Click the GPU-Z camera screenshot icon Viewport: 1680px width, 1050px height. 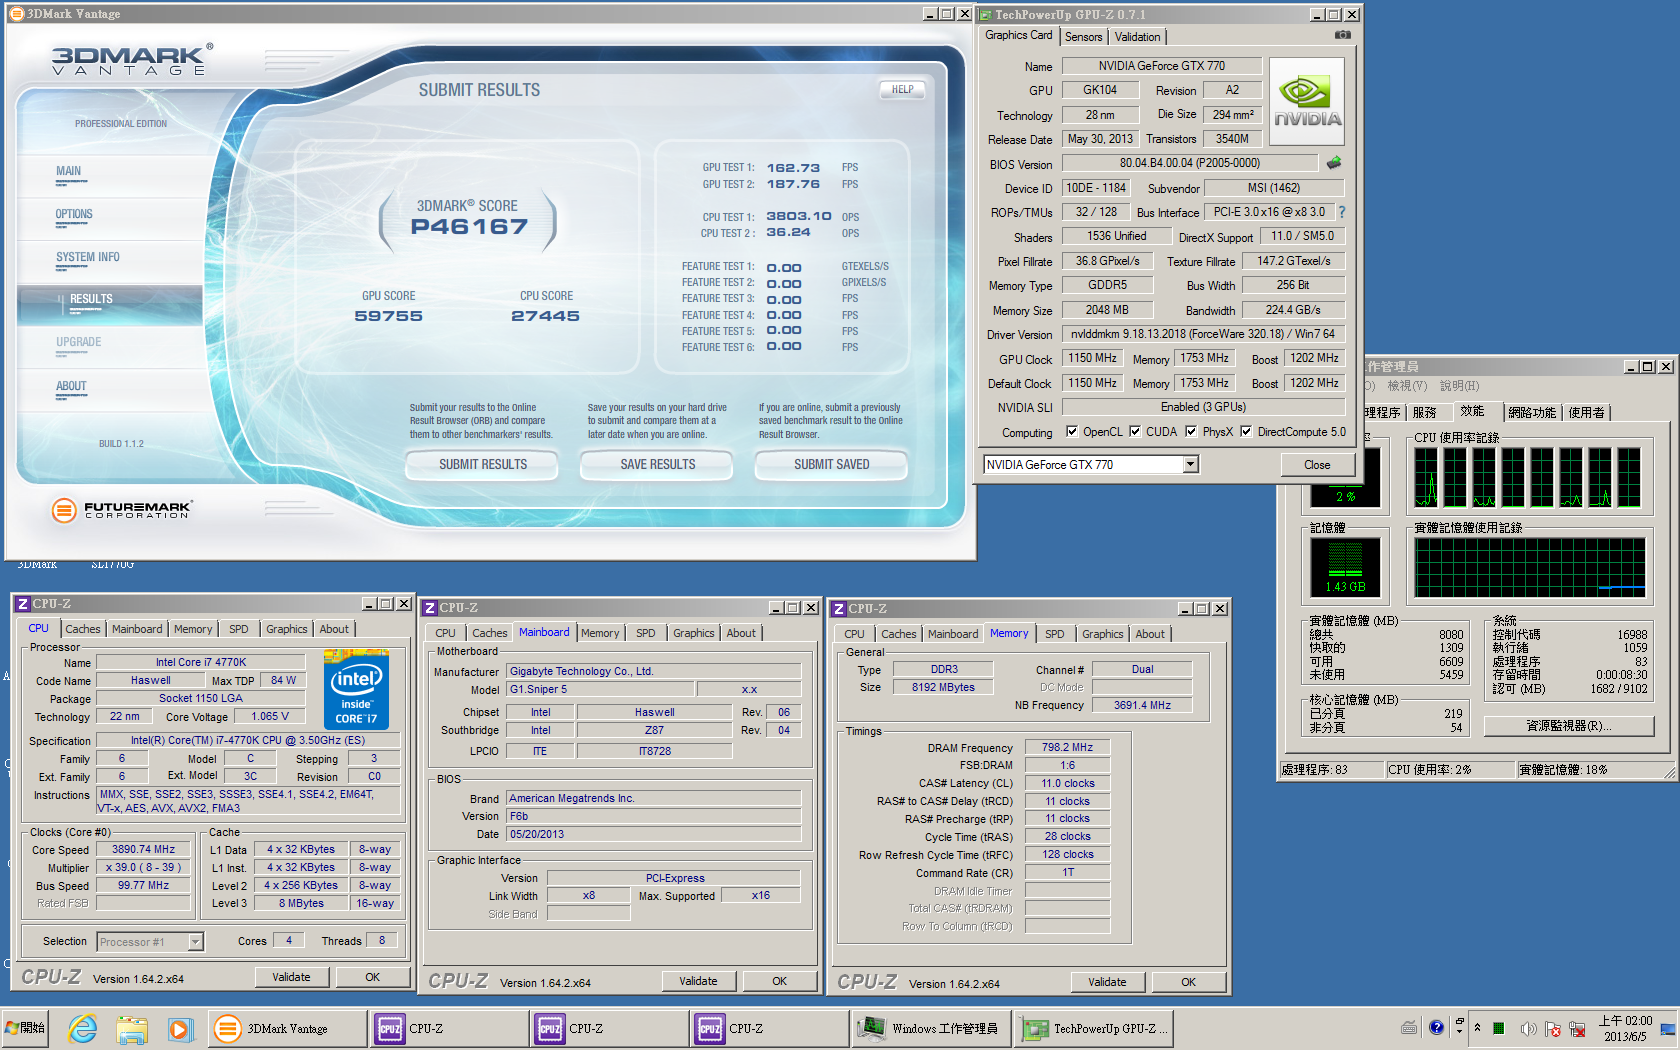coord(1342,35)
